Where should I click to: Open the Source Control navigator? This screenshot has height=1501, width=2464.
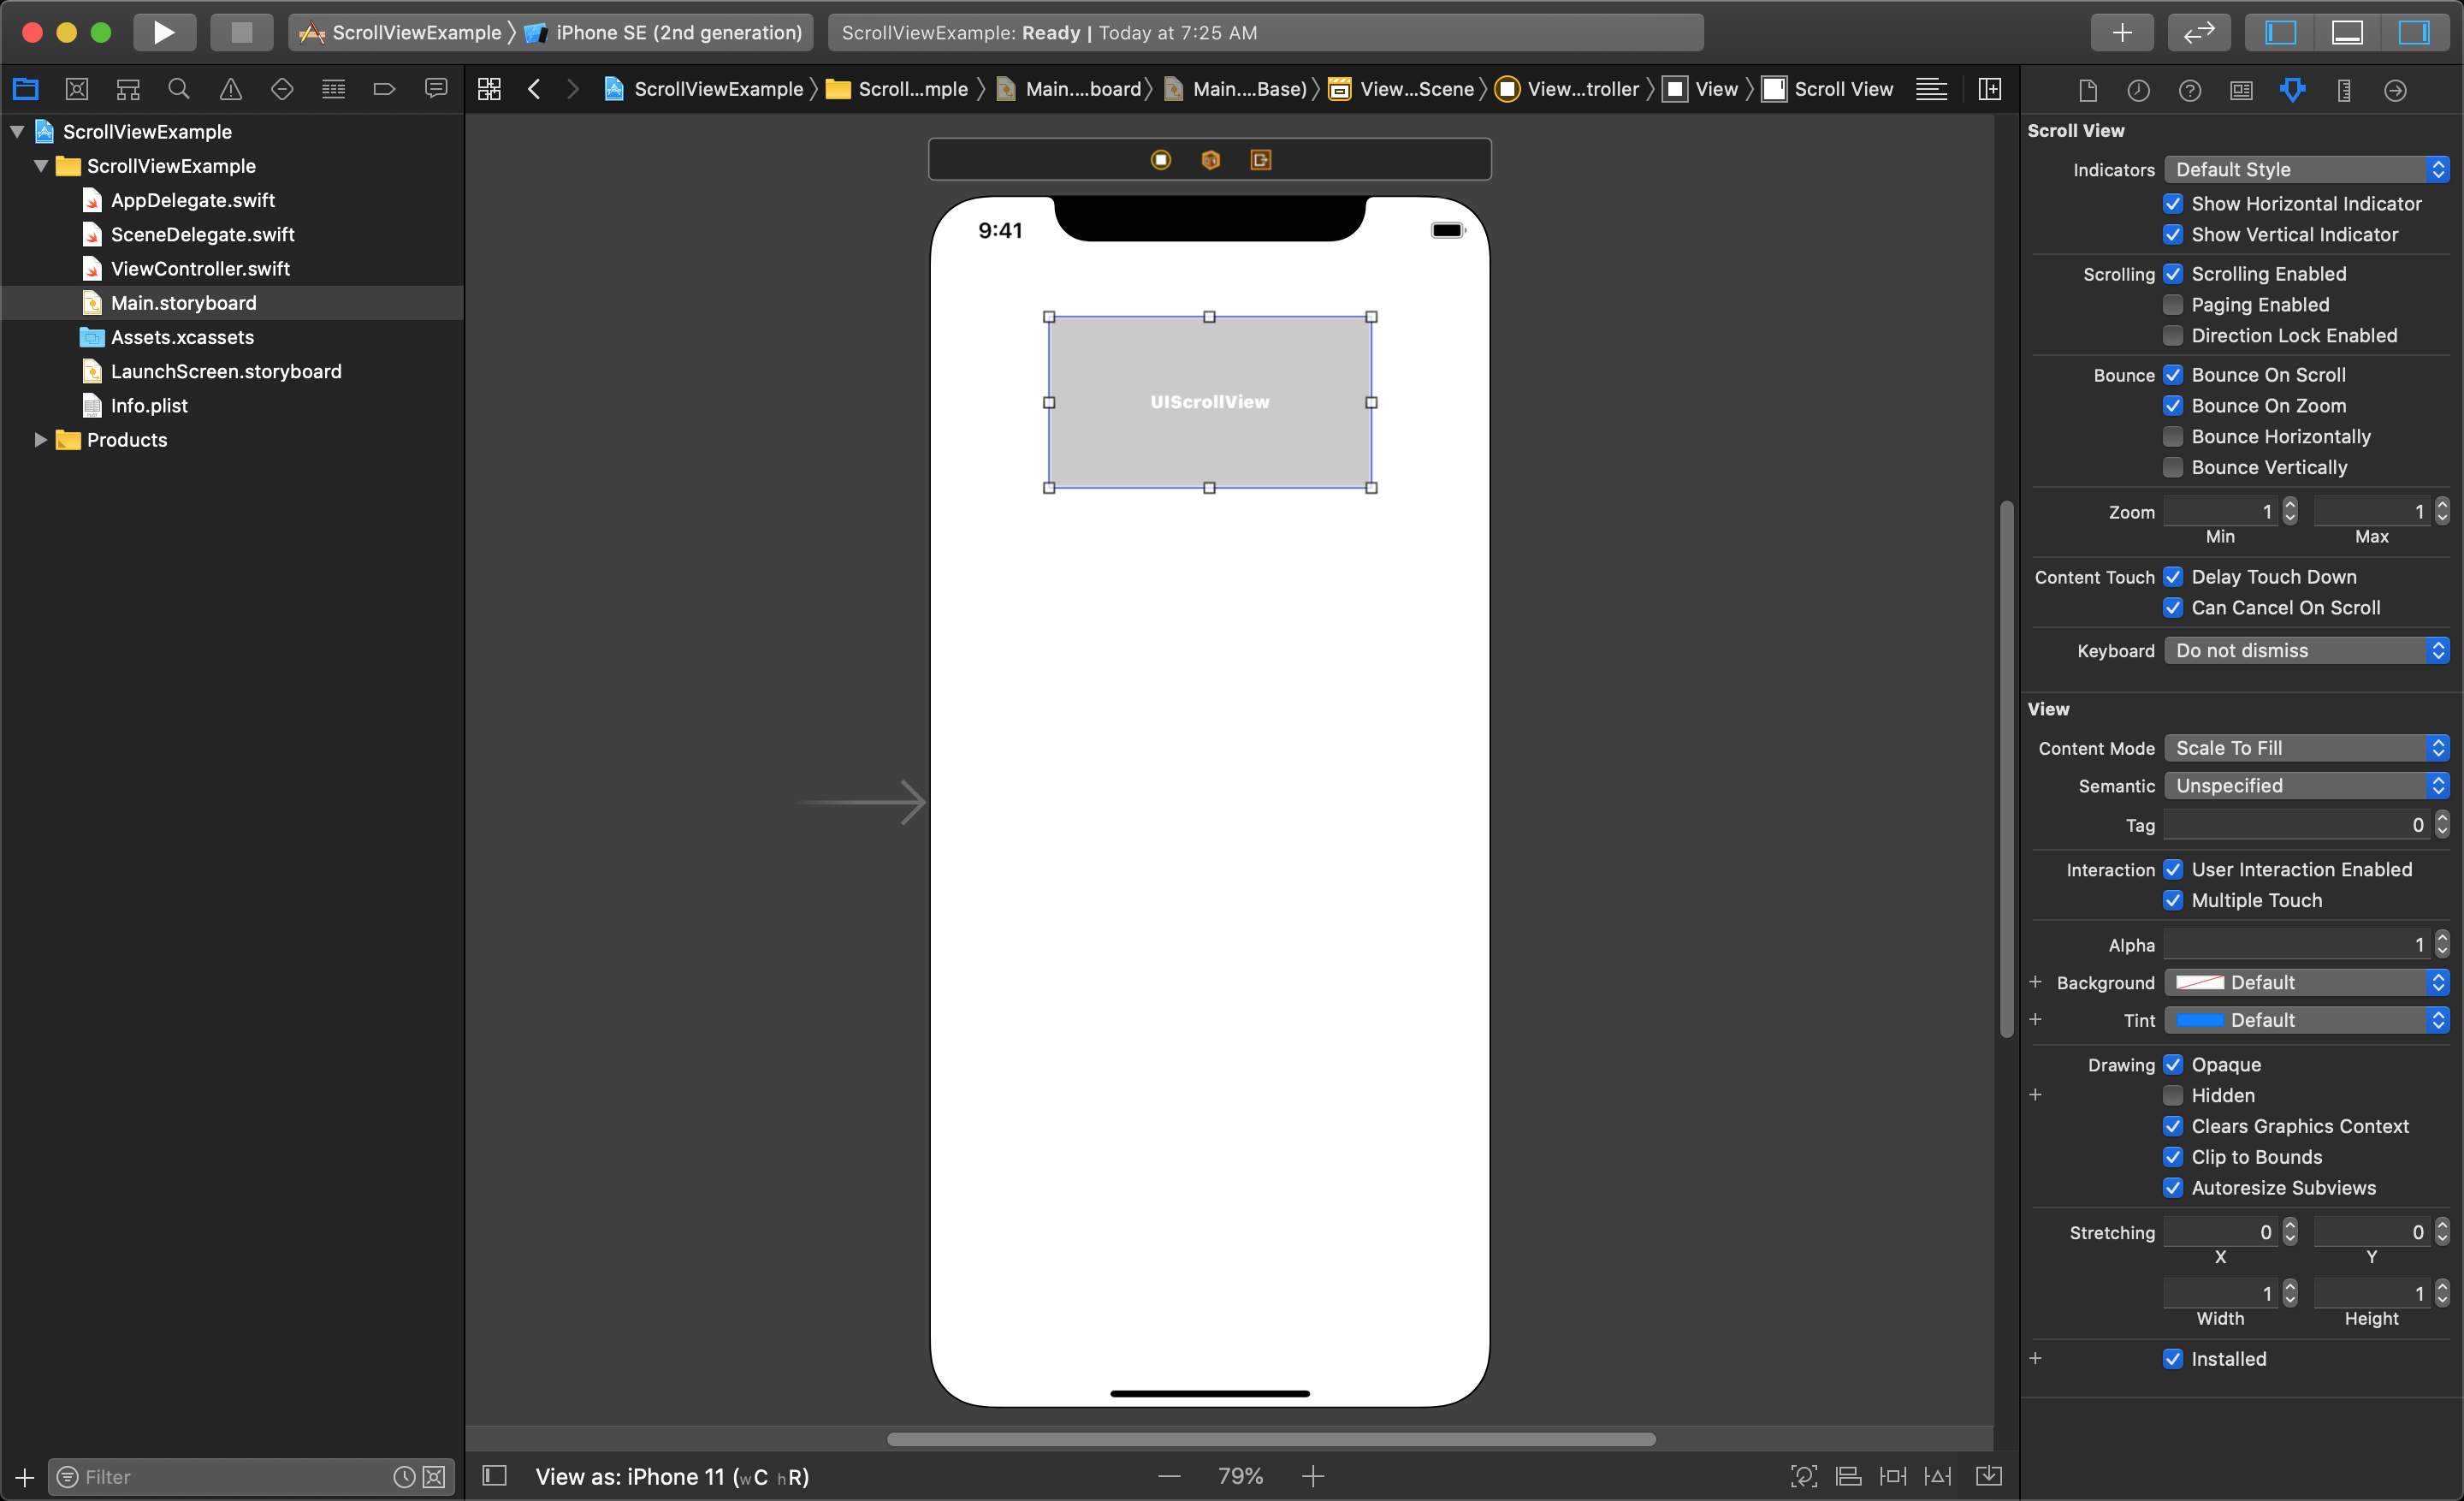pos(77,89)
